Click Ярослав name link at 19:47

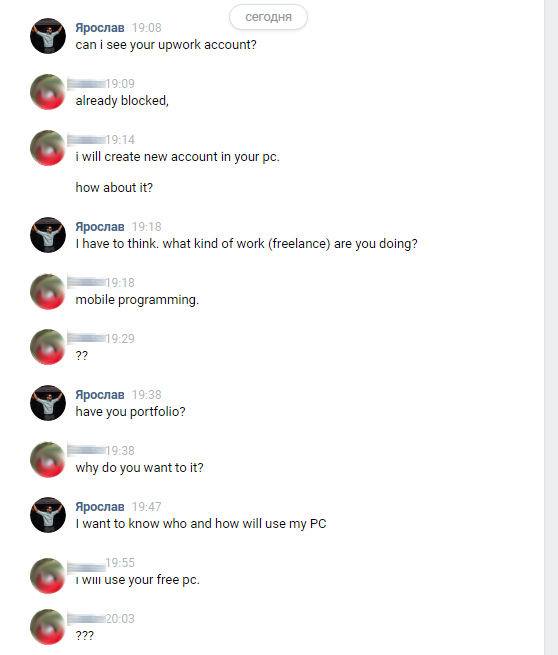click(x=100, y=507)
